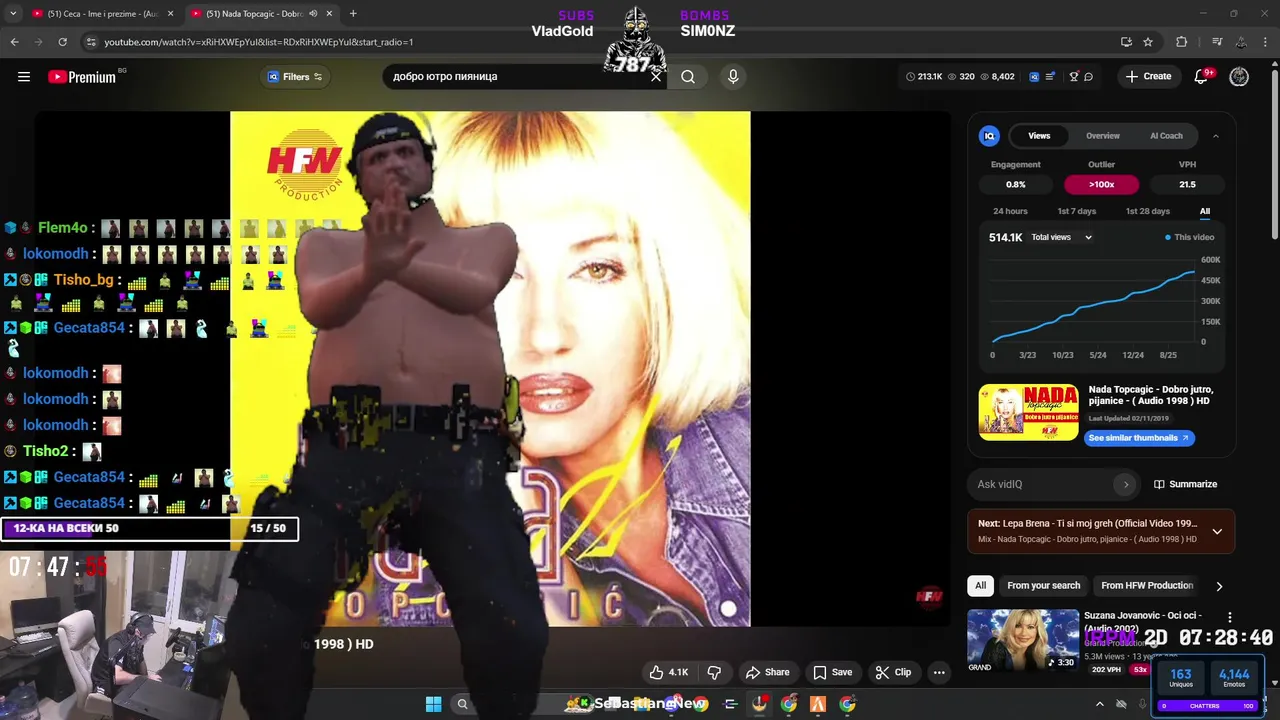The image size is (1280, 720).
Task: Open the Create button menu
Action: point(1148,76)
